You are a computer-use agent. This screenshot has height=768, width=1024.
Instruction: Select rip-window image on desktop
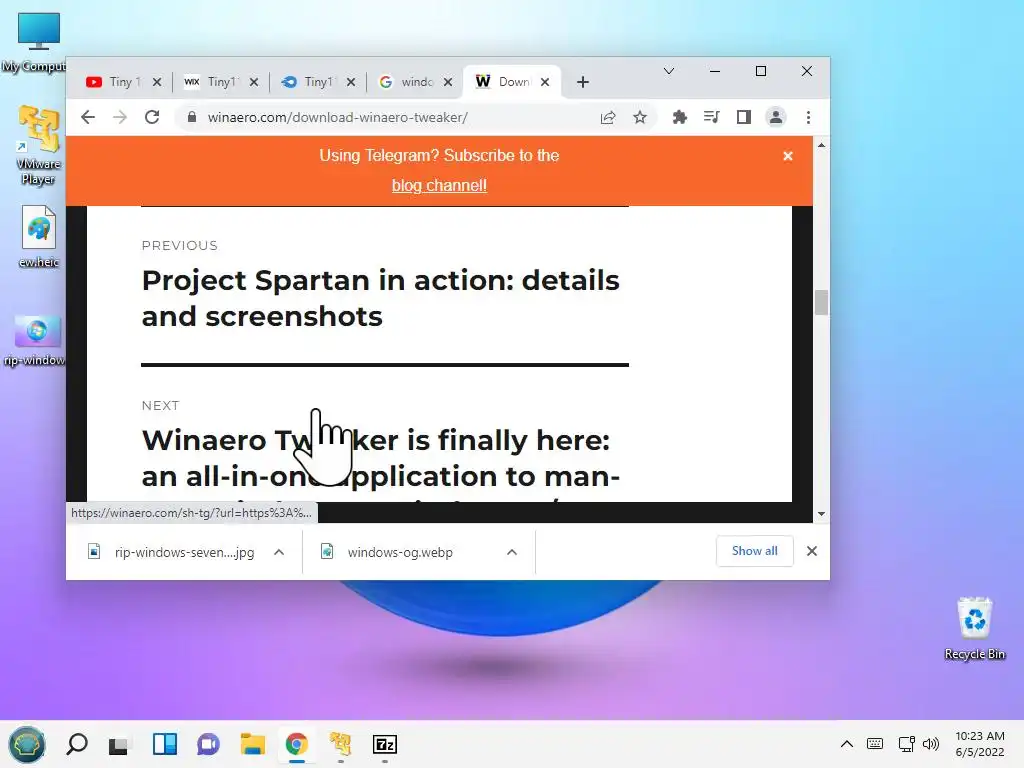coord(36,340)
